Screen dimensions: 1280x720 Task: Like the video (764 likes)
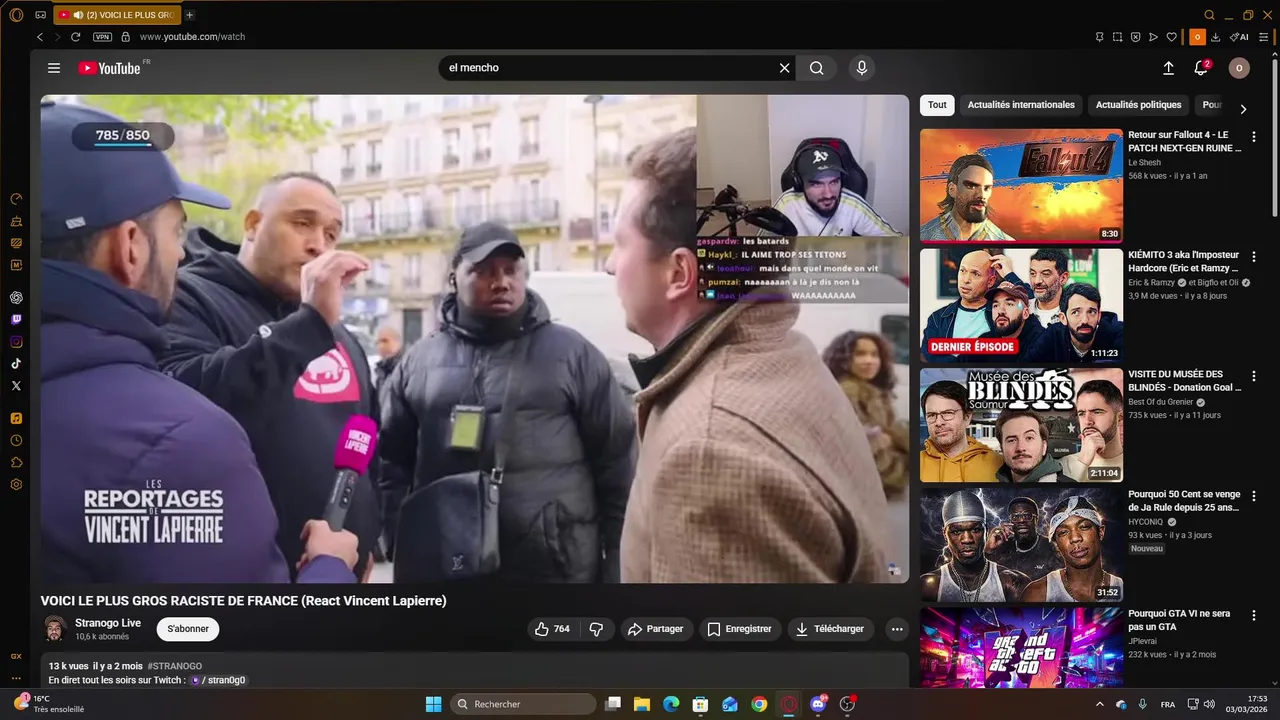pyautogui.click(x=552, y=629)
